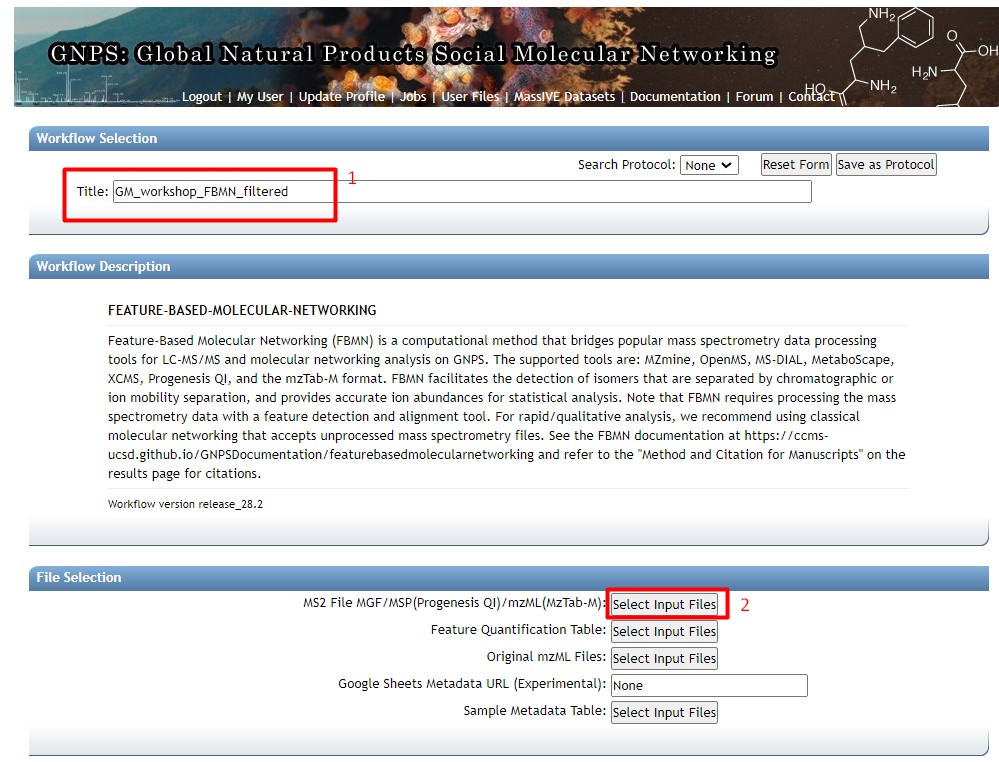This screenshot has width=999, height=762.
Task: Open the Documentation link
Action: 675,97
